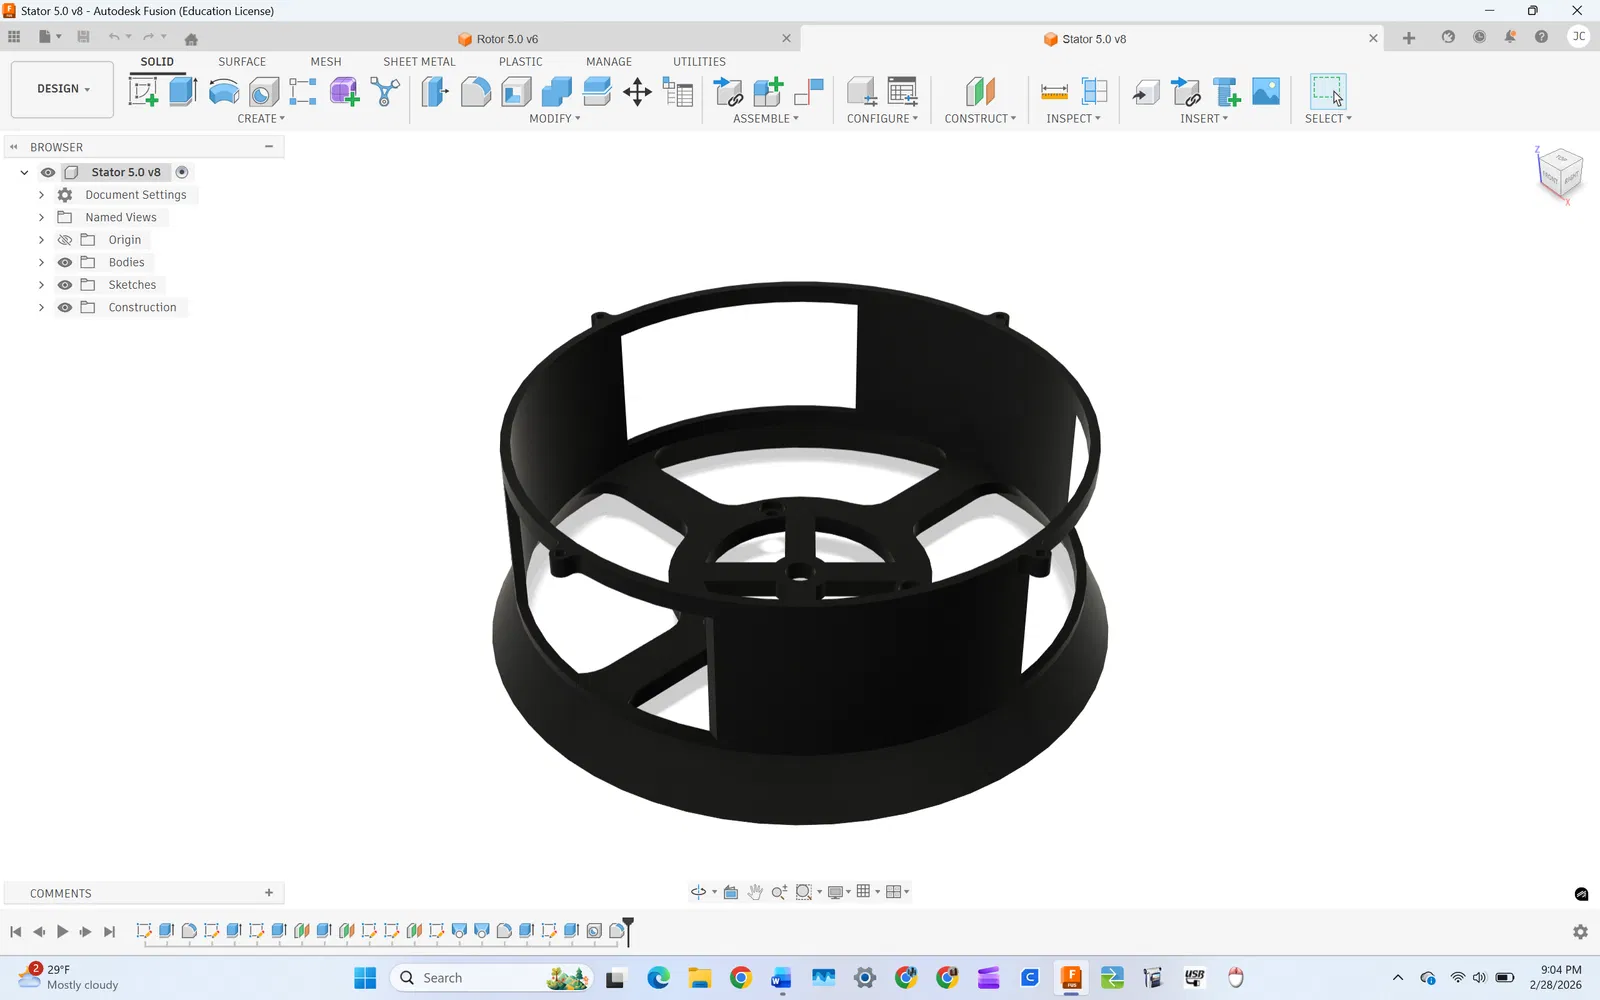Click the Windows taskbar Search box
Screen dimensions: 1600x1000
click(490, 978)
